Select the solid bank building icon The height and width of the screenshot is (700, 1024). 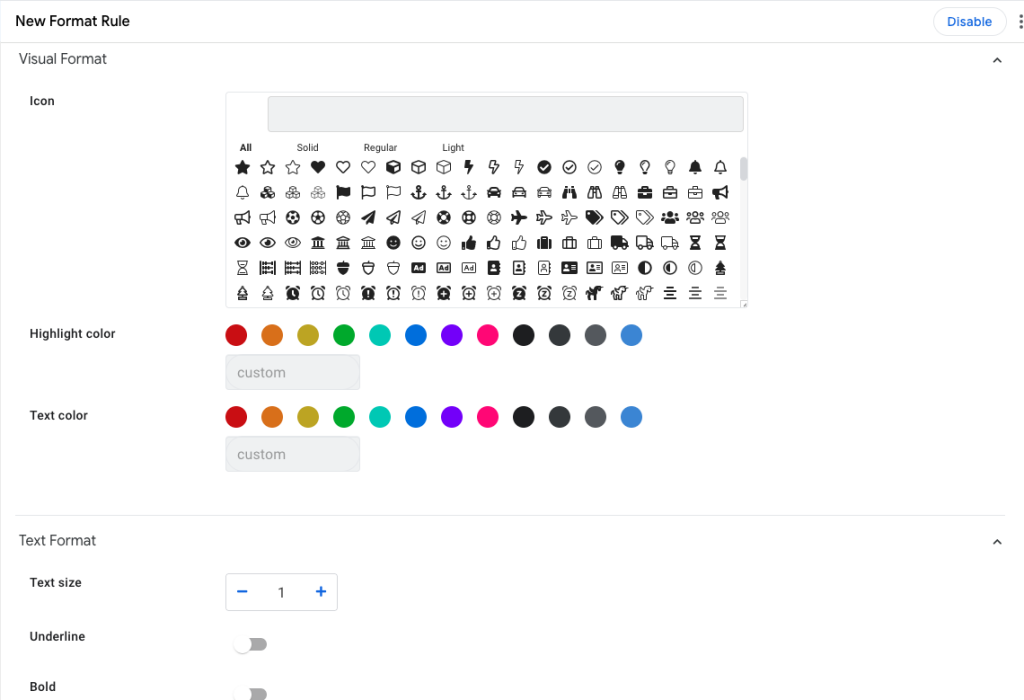point(318,242)
